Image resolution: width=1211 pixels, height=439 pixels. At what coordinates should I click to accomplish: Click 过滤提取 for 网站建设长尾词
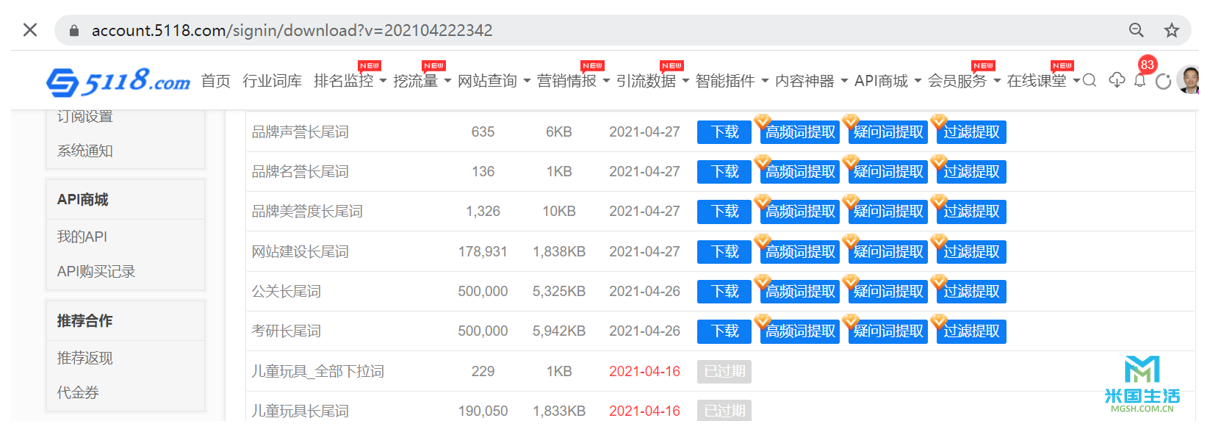click(971, 252)
